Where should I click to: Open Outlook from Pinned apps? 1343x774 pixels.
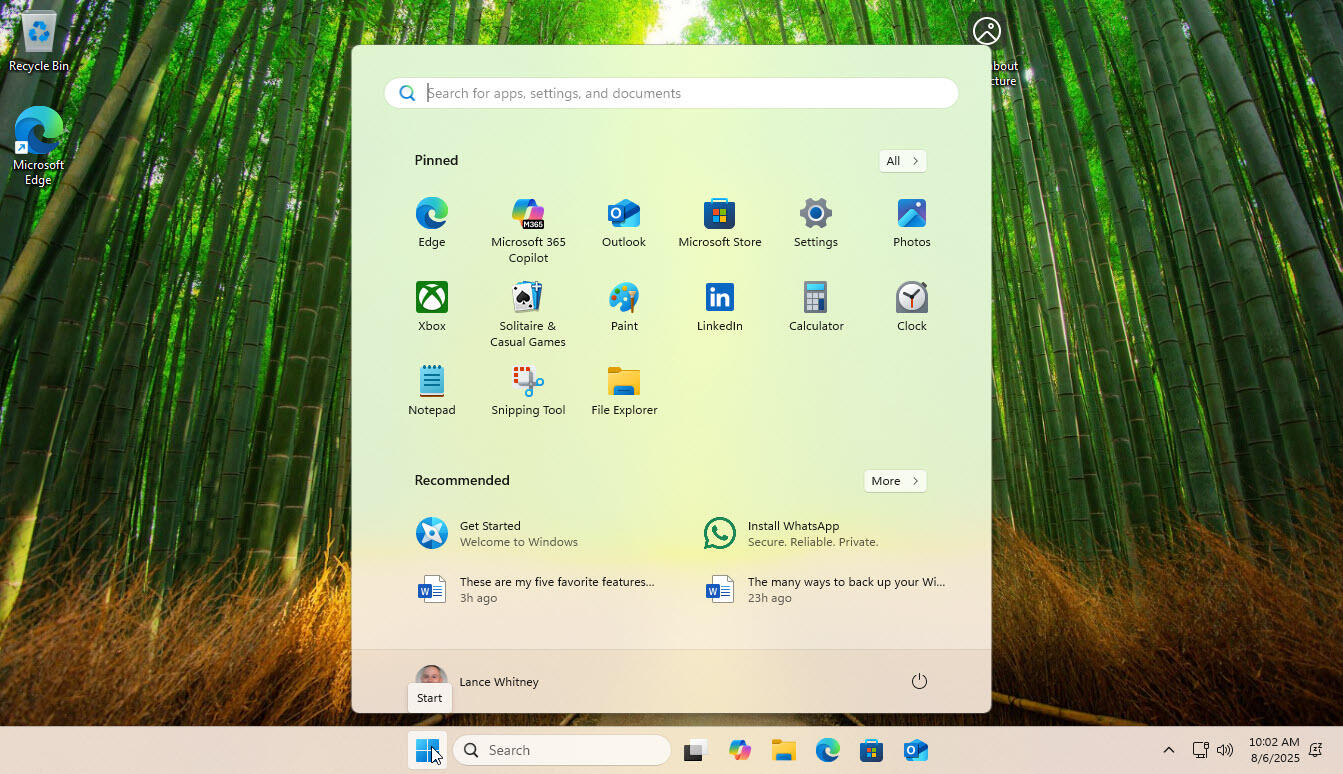click(x=623, y=221)
